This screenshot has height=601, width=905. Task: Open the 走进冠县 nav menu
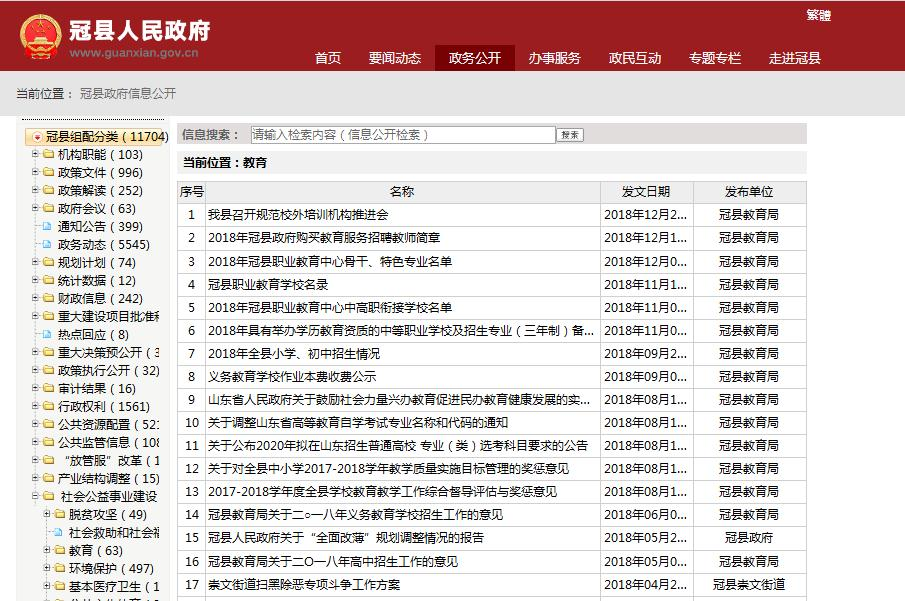(795, 58)
